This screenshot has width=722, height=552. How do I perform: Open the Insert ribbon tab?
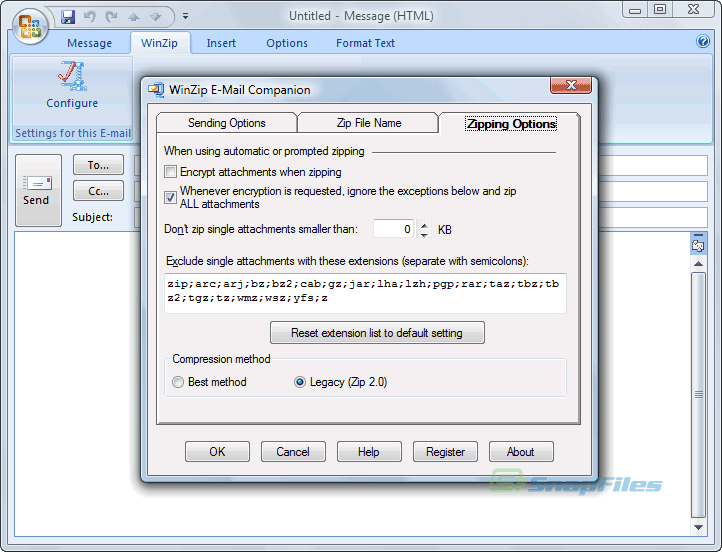[221, 43]
